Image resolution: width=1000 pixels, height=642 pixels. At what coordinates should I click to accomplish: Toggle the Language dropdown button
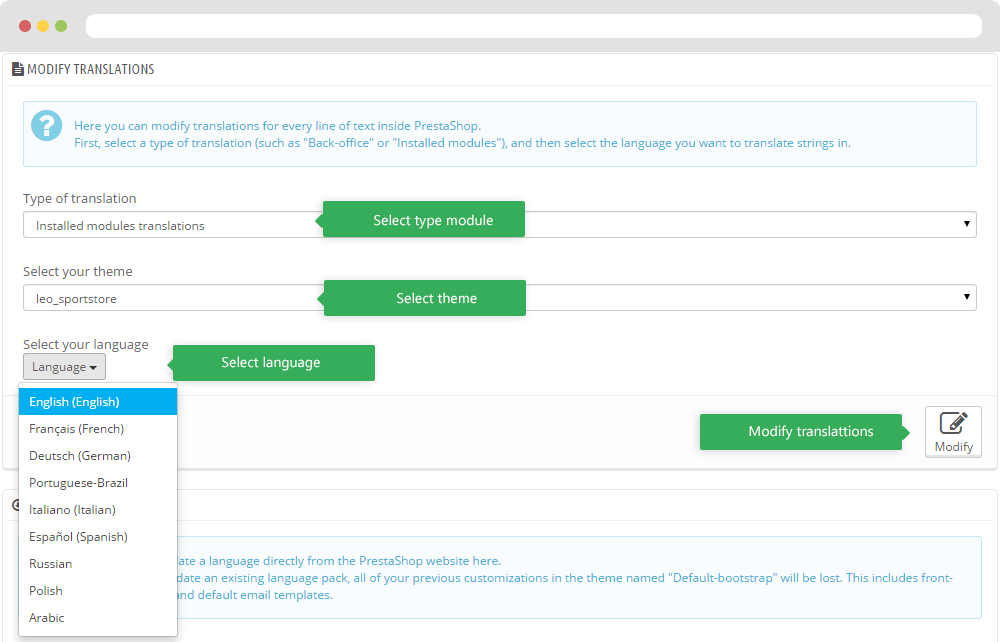pyautogui.click(x=64, y=367)
